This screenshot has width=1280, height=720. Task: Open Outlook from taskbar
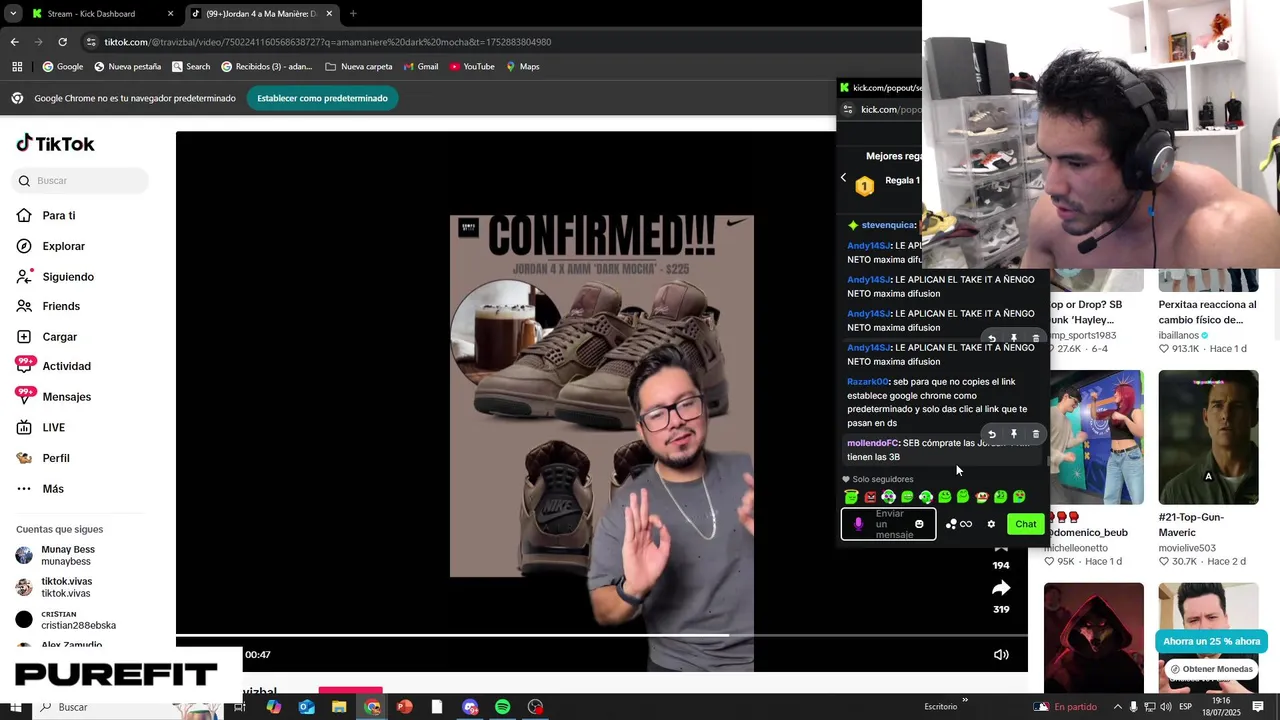[306, 707]
